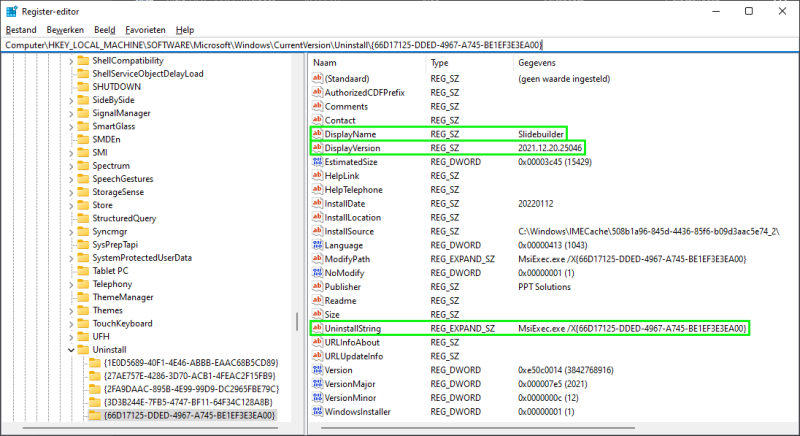Select the URLInfoAbout value name
Image resolution: width=800 pixels, height=436 pixels.
click(352, 342)
